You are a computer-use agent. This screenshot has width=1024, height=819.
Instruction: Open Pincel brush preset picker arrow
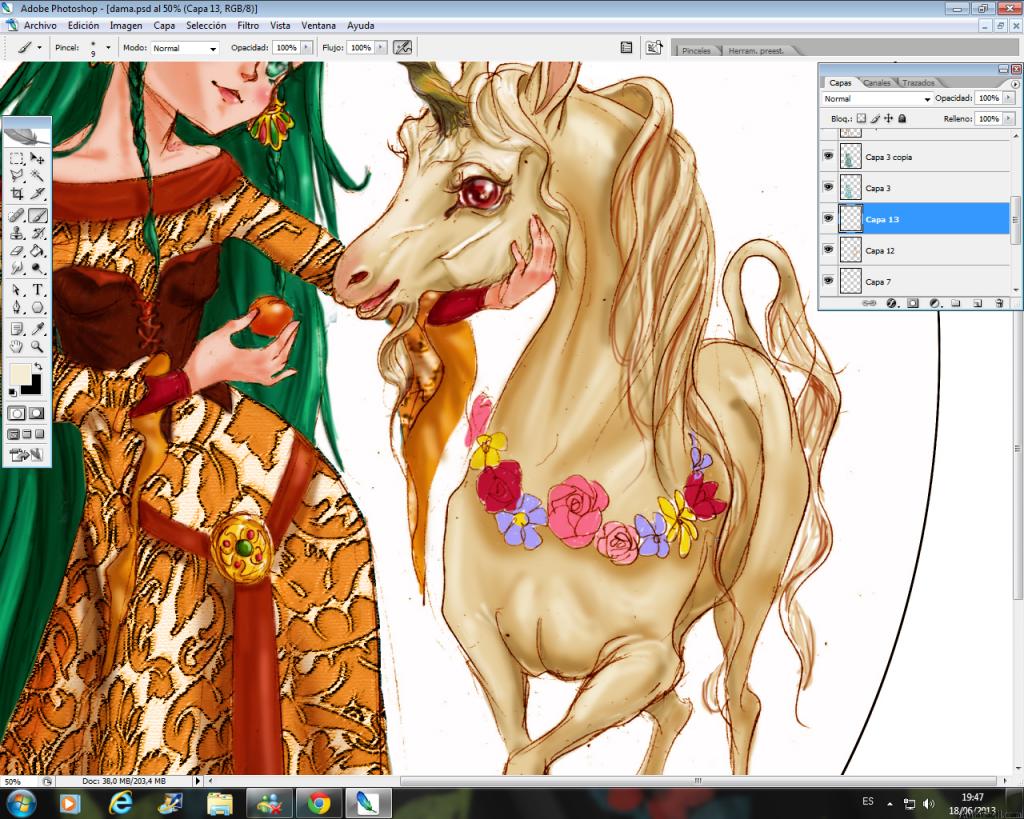click(x=108, y=48)
